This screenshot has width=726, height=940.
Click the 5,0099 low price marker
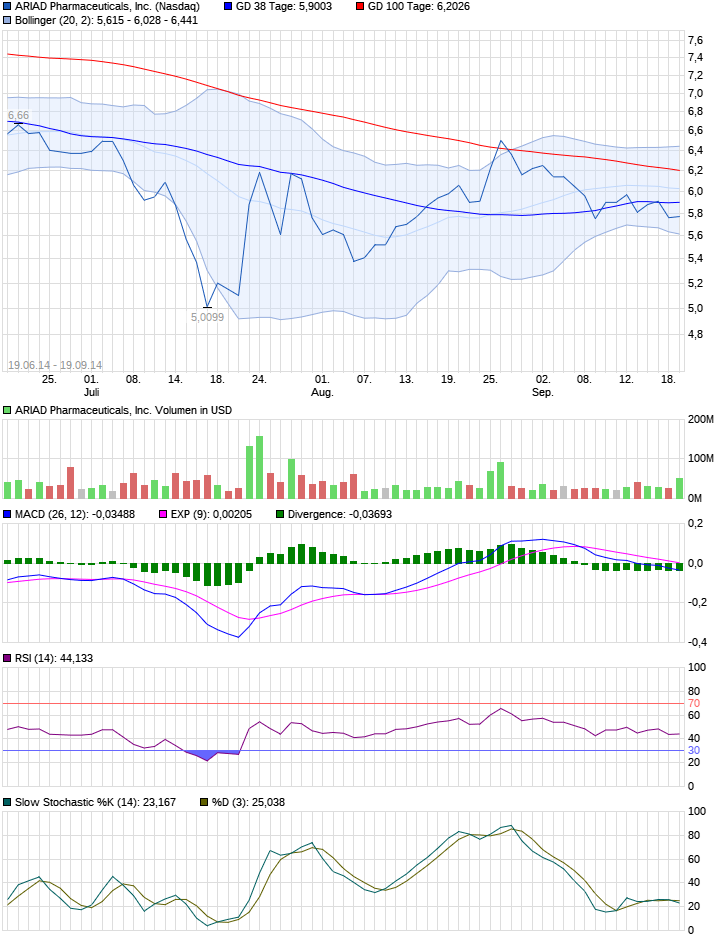207,317
